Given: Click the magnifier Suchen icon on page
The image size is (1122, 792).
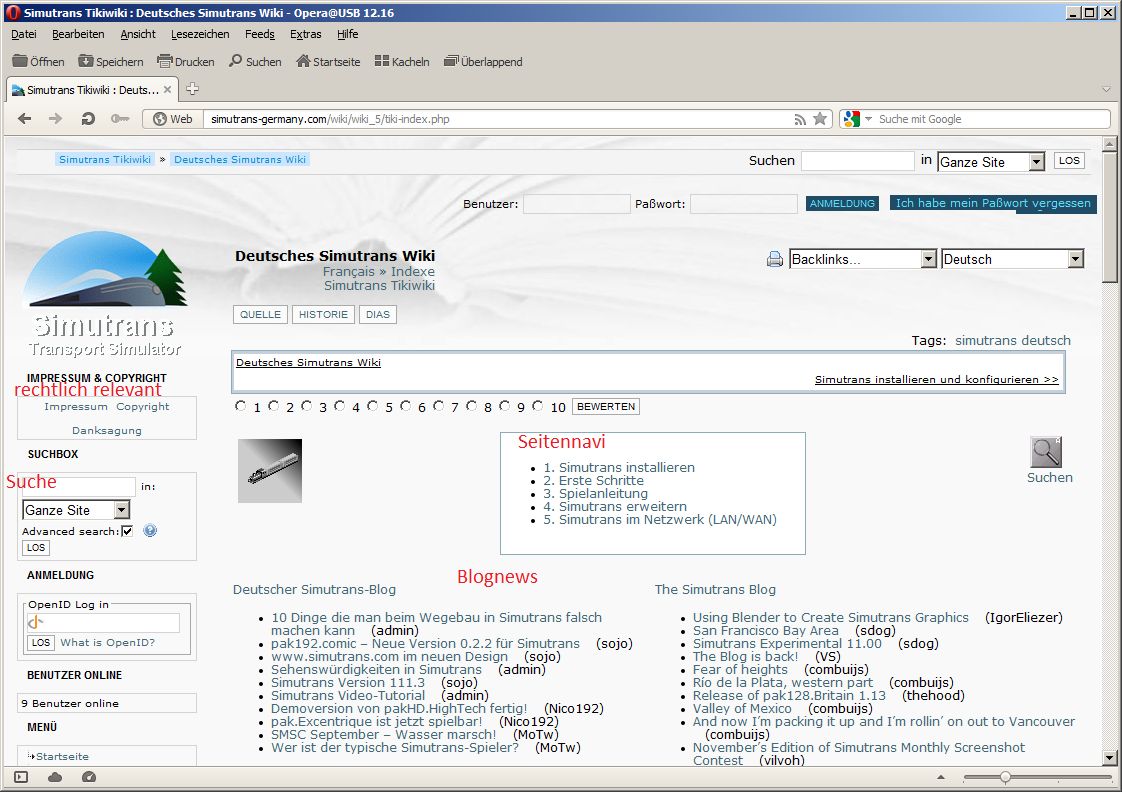Looking at the screenshot, I should pos(1046,453).
